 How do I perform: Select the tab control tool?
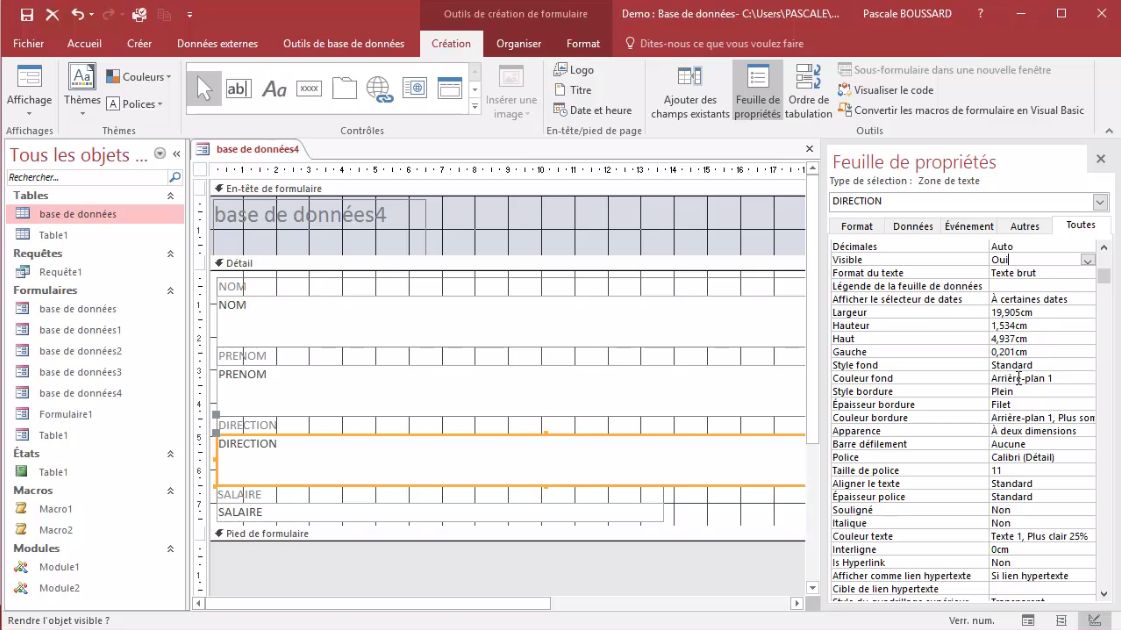344,89
